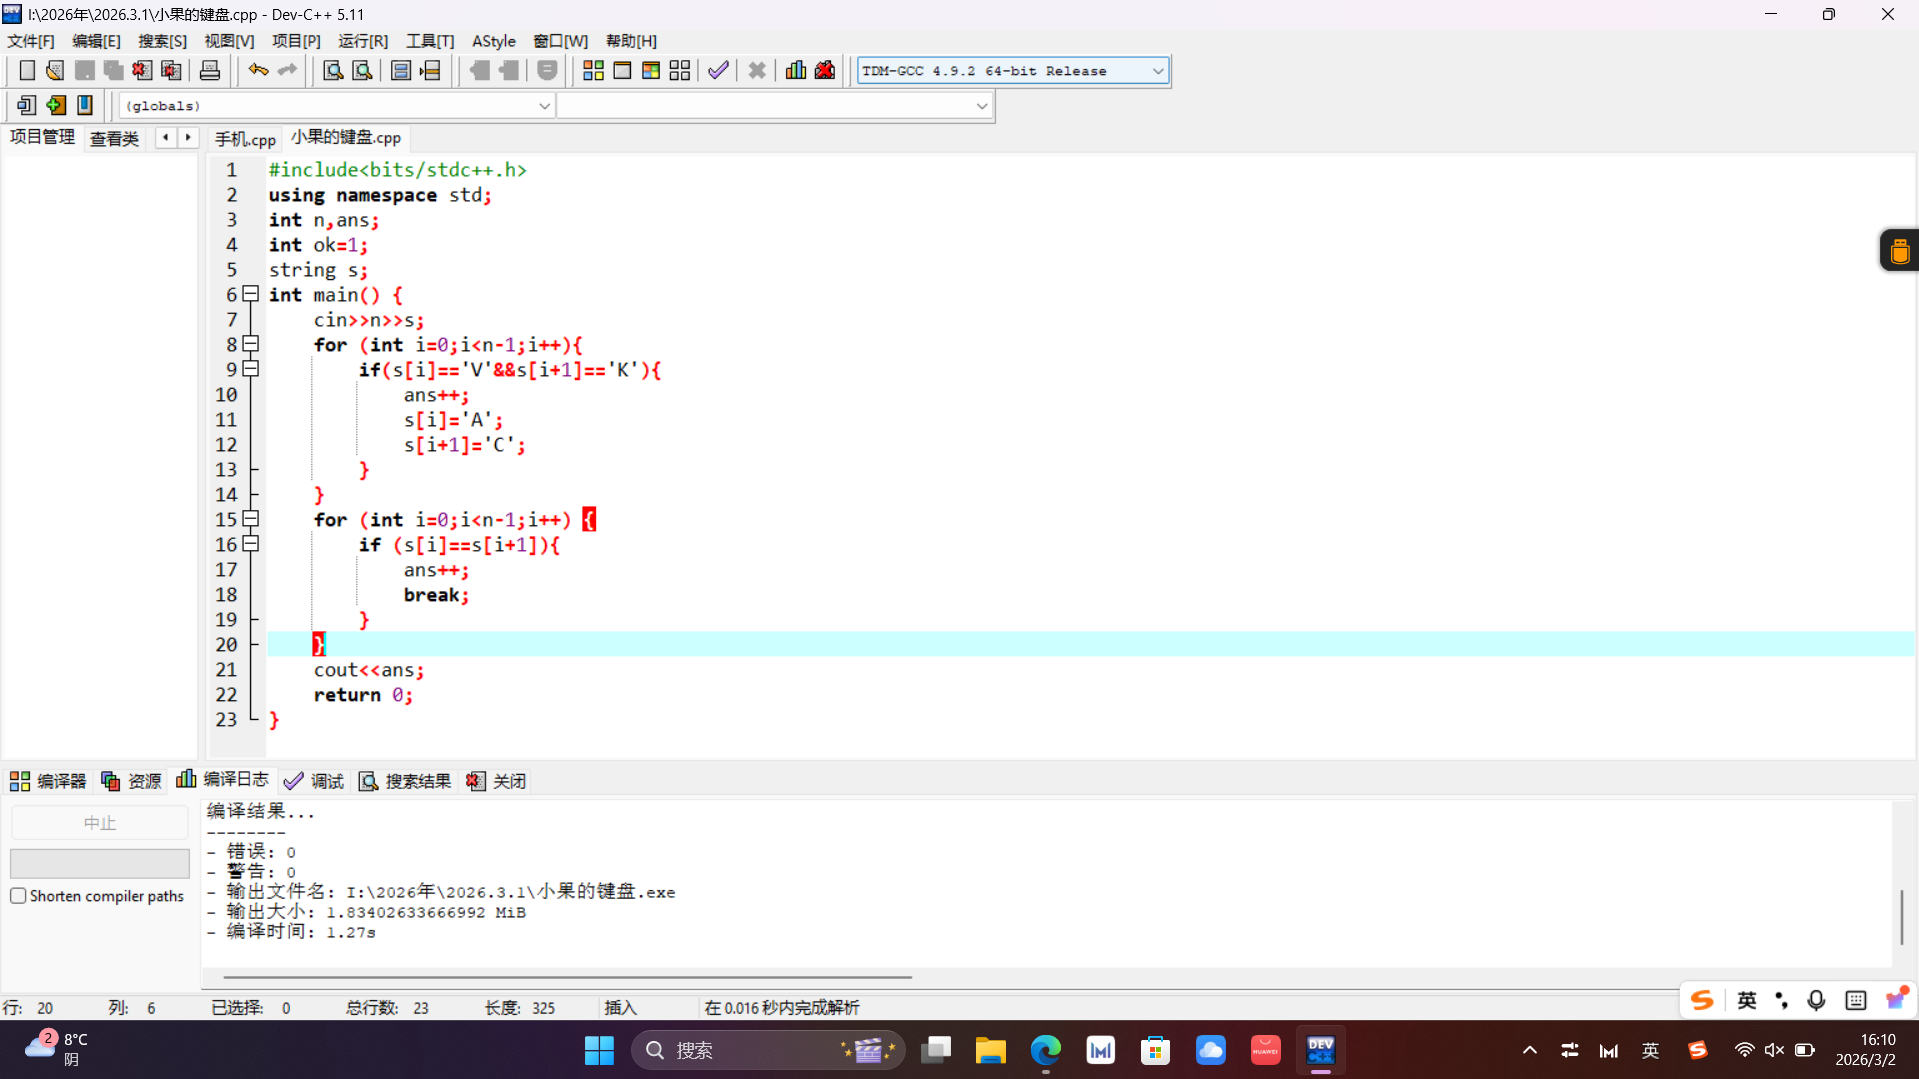The height and width of the screenshot is (1079, 1919).
Task: Open Microsoft Edge from the taskbar
Action: (1045, 1050)
